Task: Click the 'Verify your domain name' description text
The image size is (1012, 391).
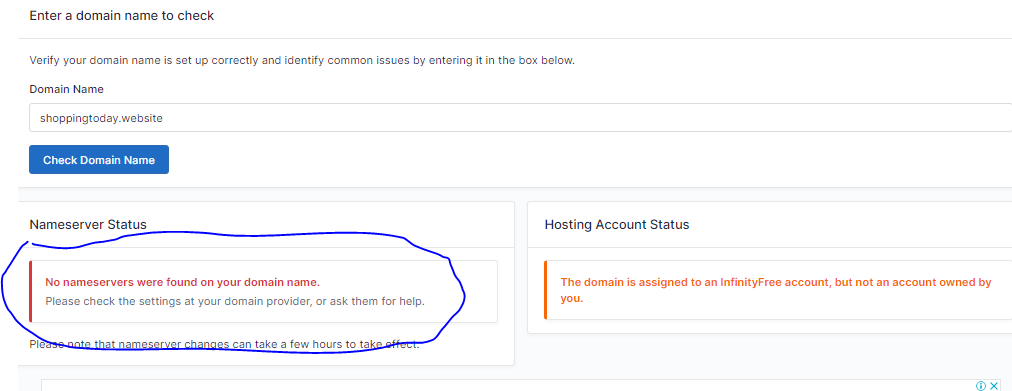Action: 302,61
